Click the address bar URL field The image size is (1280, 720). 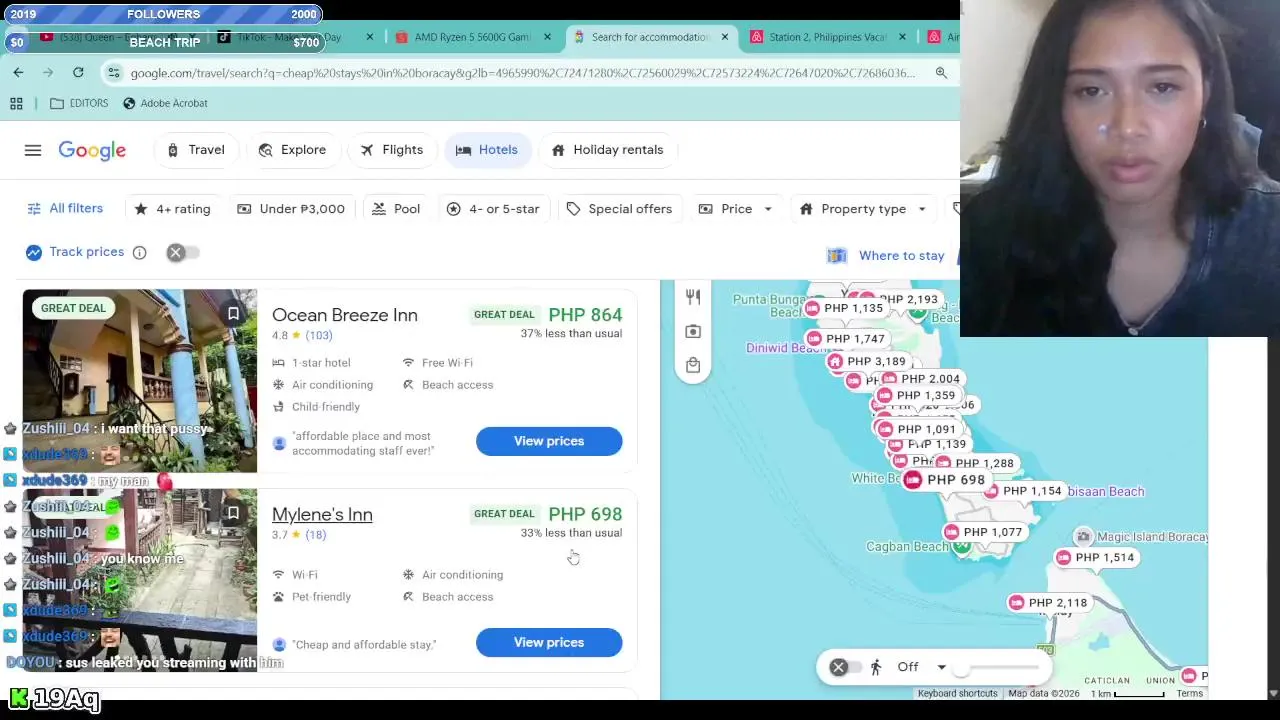point(522,72)
